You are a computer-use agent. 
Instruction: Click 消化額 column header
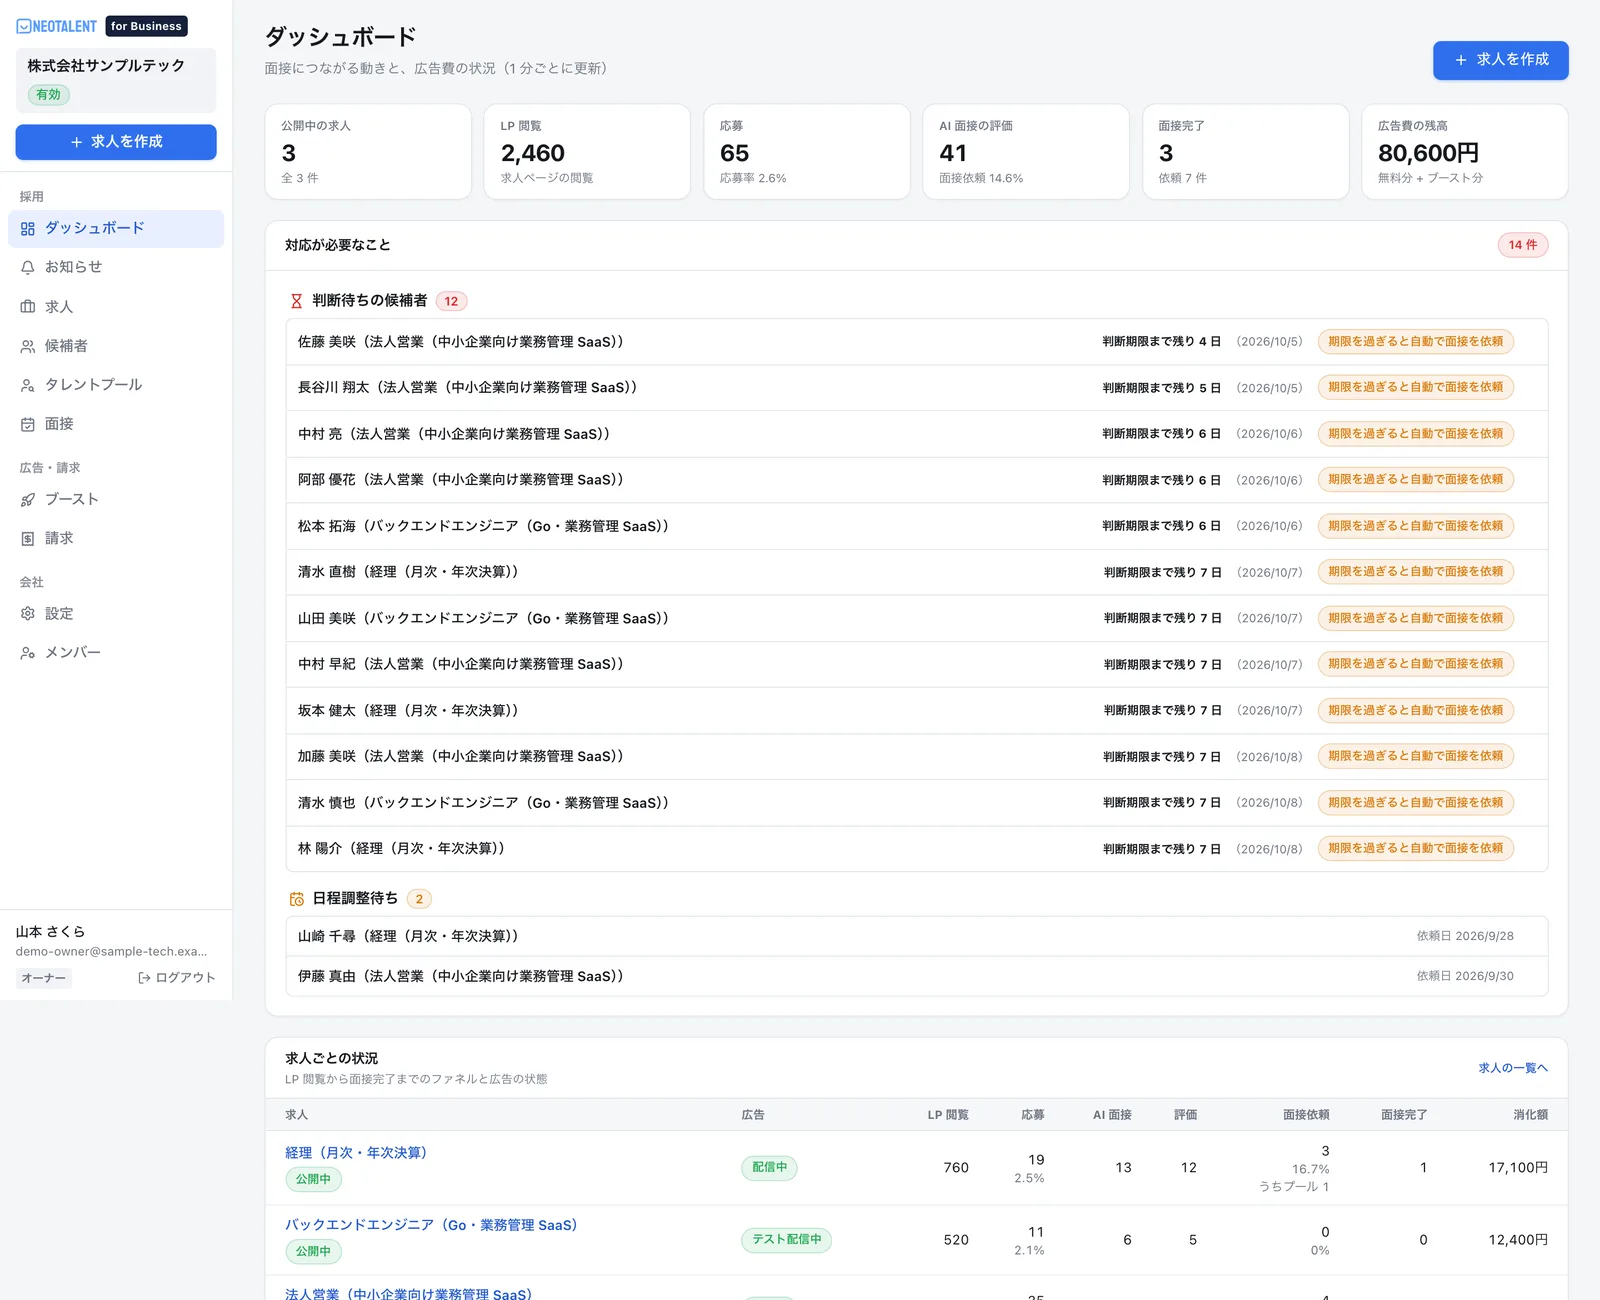[1530, 1115]
